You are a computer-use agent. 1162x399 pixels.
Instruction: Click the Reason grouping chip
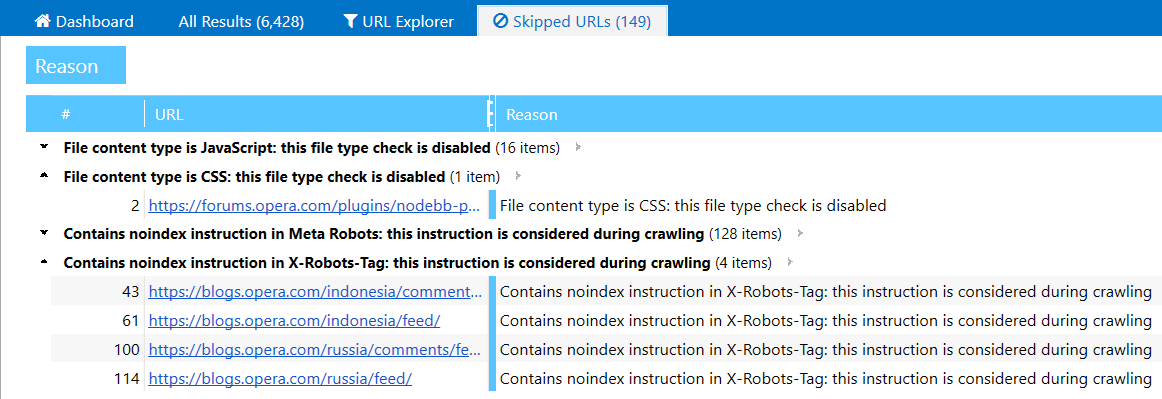[x=76, y=66]
